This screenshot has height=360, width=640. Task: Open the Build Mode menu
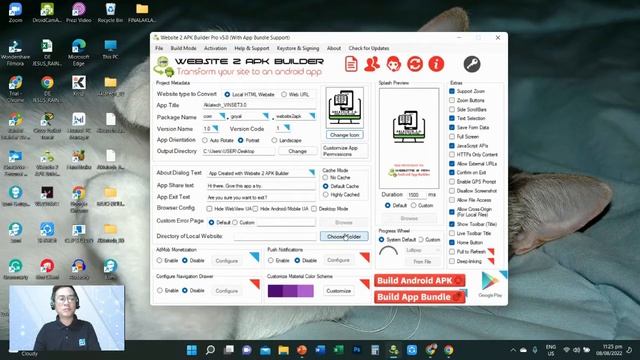[x=183, y=48]
